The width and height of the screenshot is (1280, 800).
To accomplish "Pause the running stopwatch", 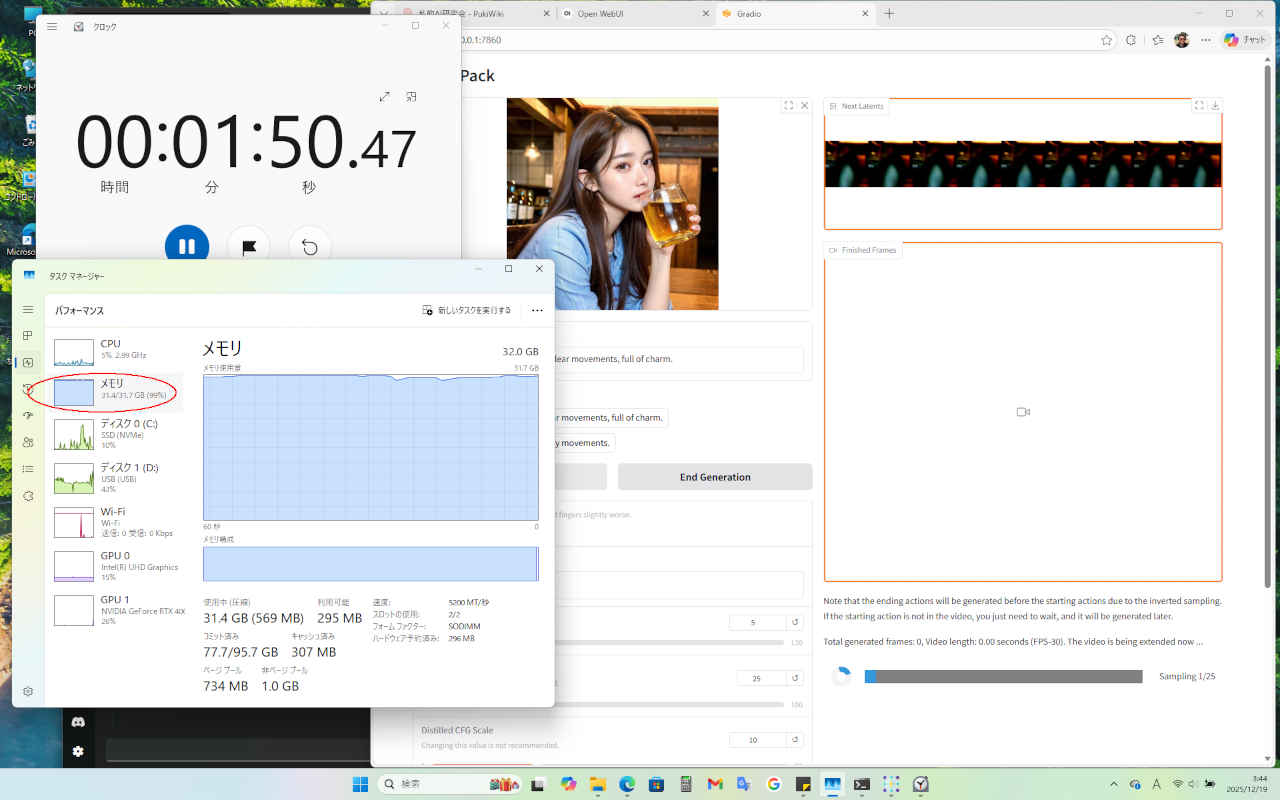I will click(x=187, y=246).
